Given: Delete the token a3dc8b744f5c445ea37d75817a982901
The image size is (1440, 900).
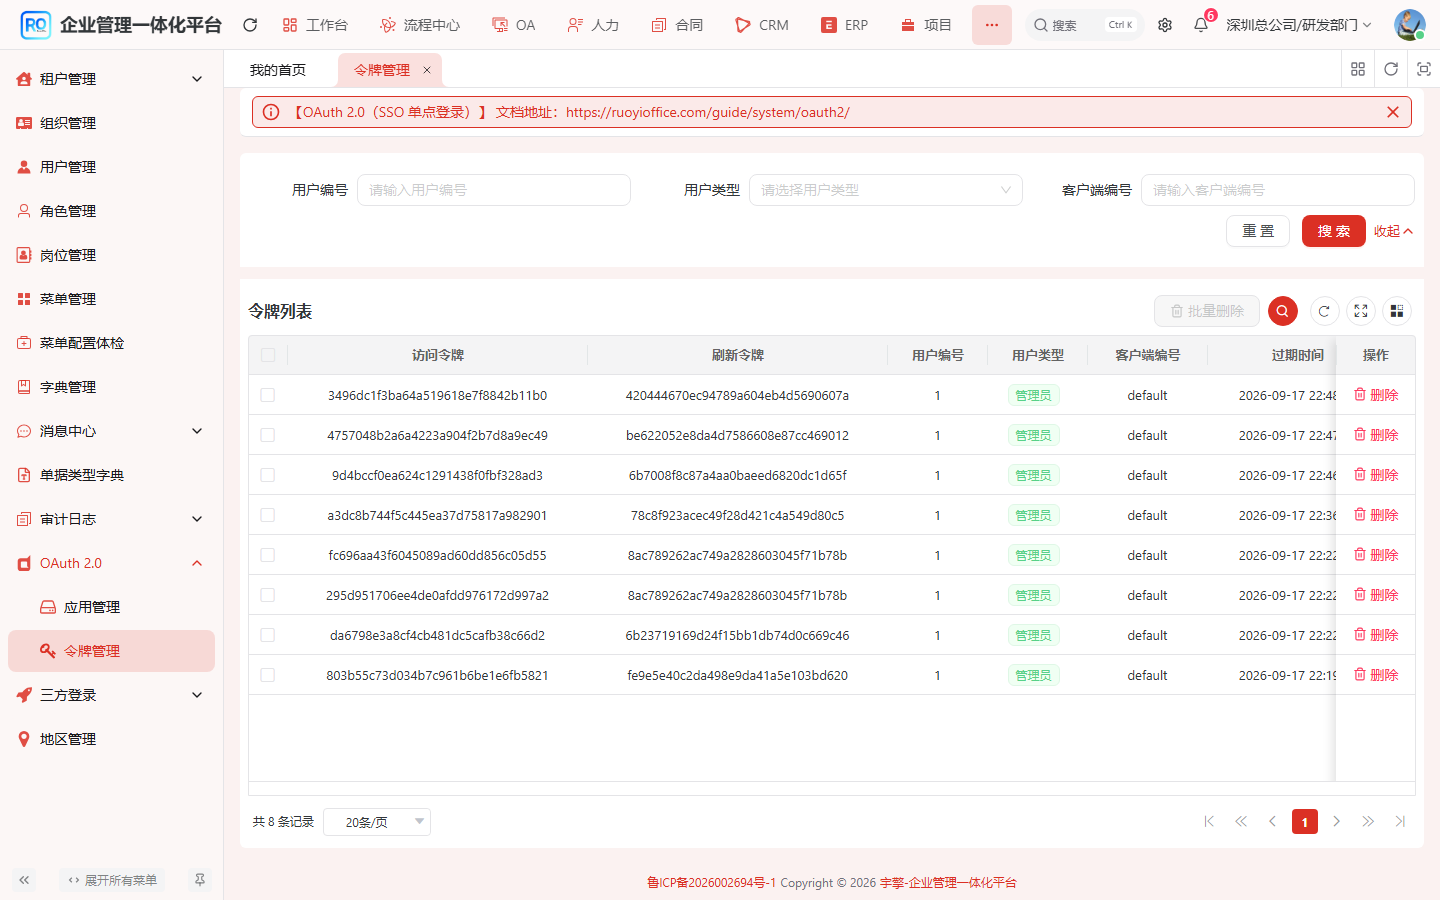Looking at the screenshot, I should click(x=1376, y=515).
